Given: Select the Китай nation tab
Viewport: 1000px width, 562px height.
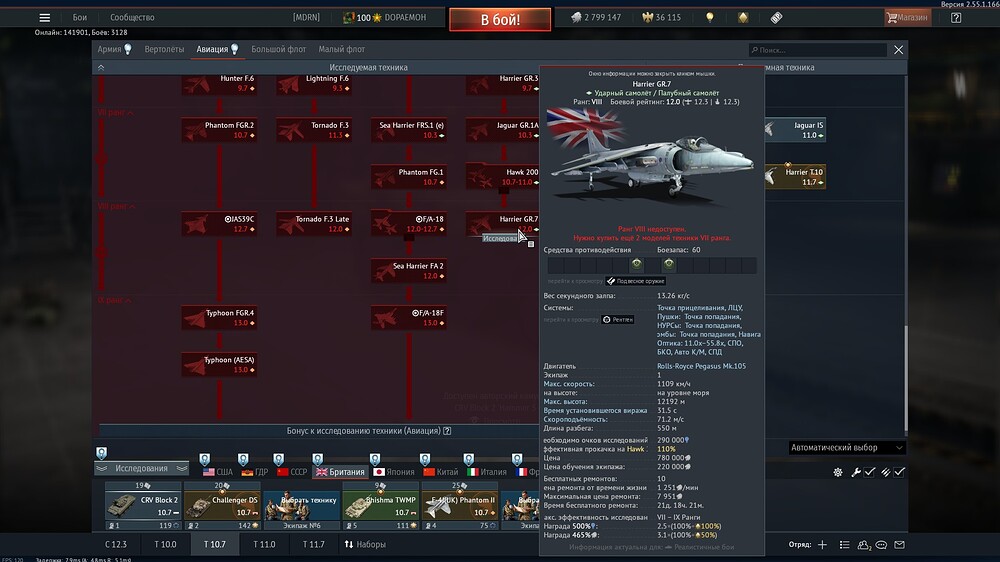Looking at the screenshot, I should pos(441,472).
